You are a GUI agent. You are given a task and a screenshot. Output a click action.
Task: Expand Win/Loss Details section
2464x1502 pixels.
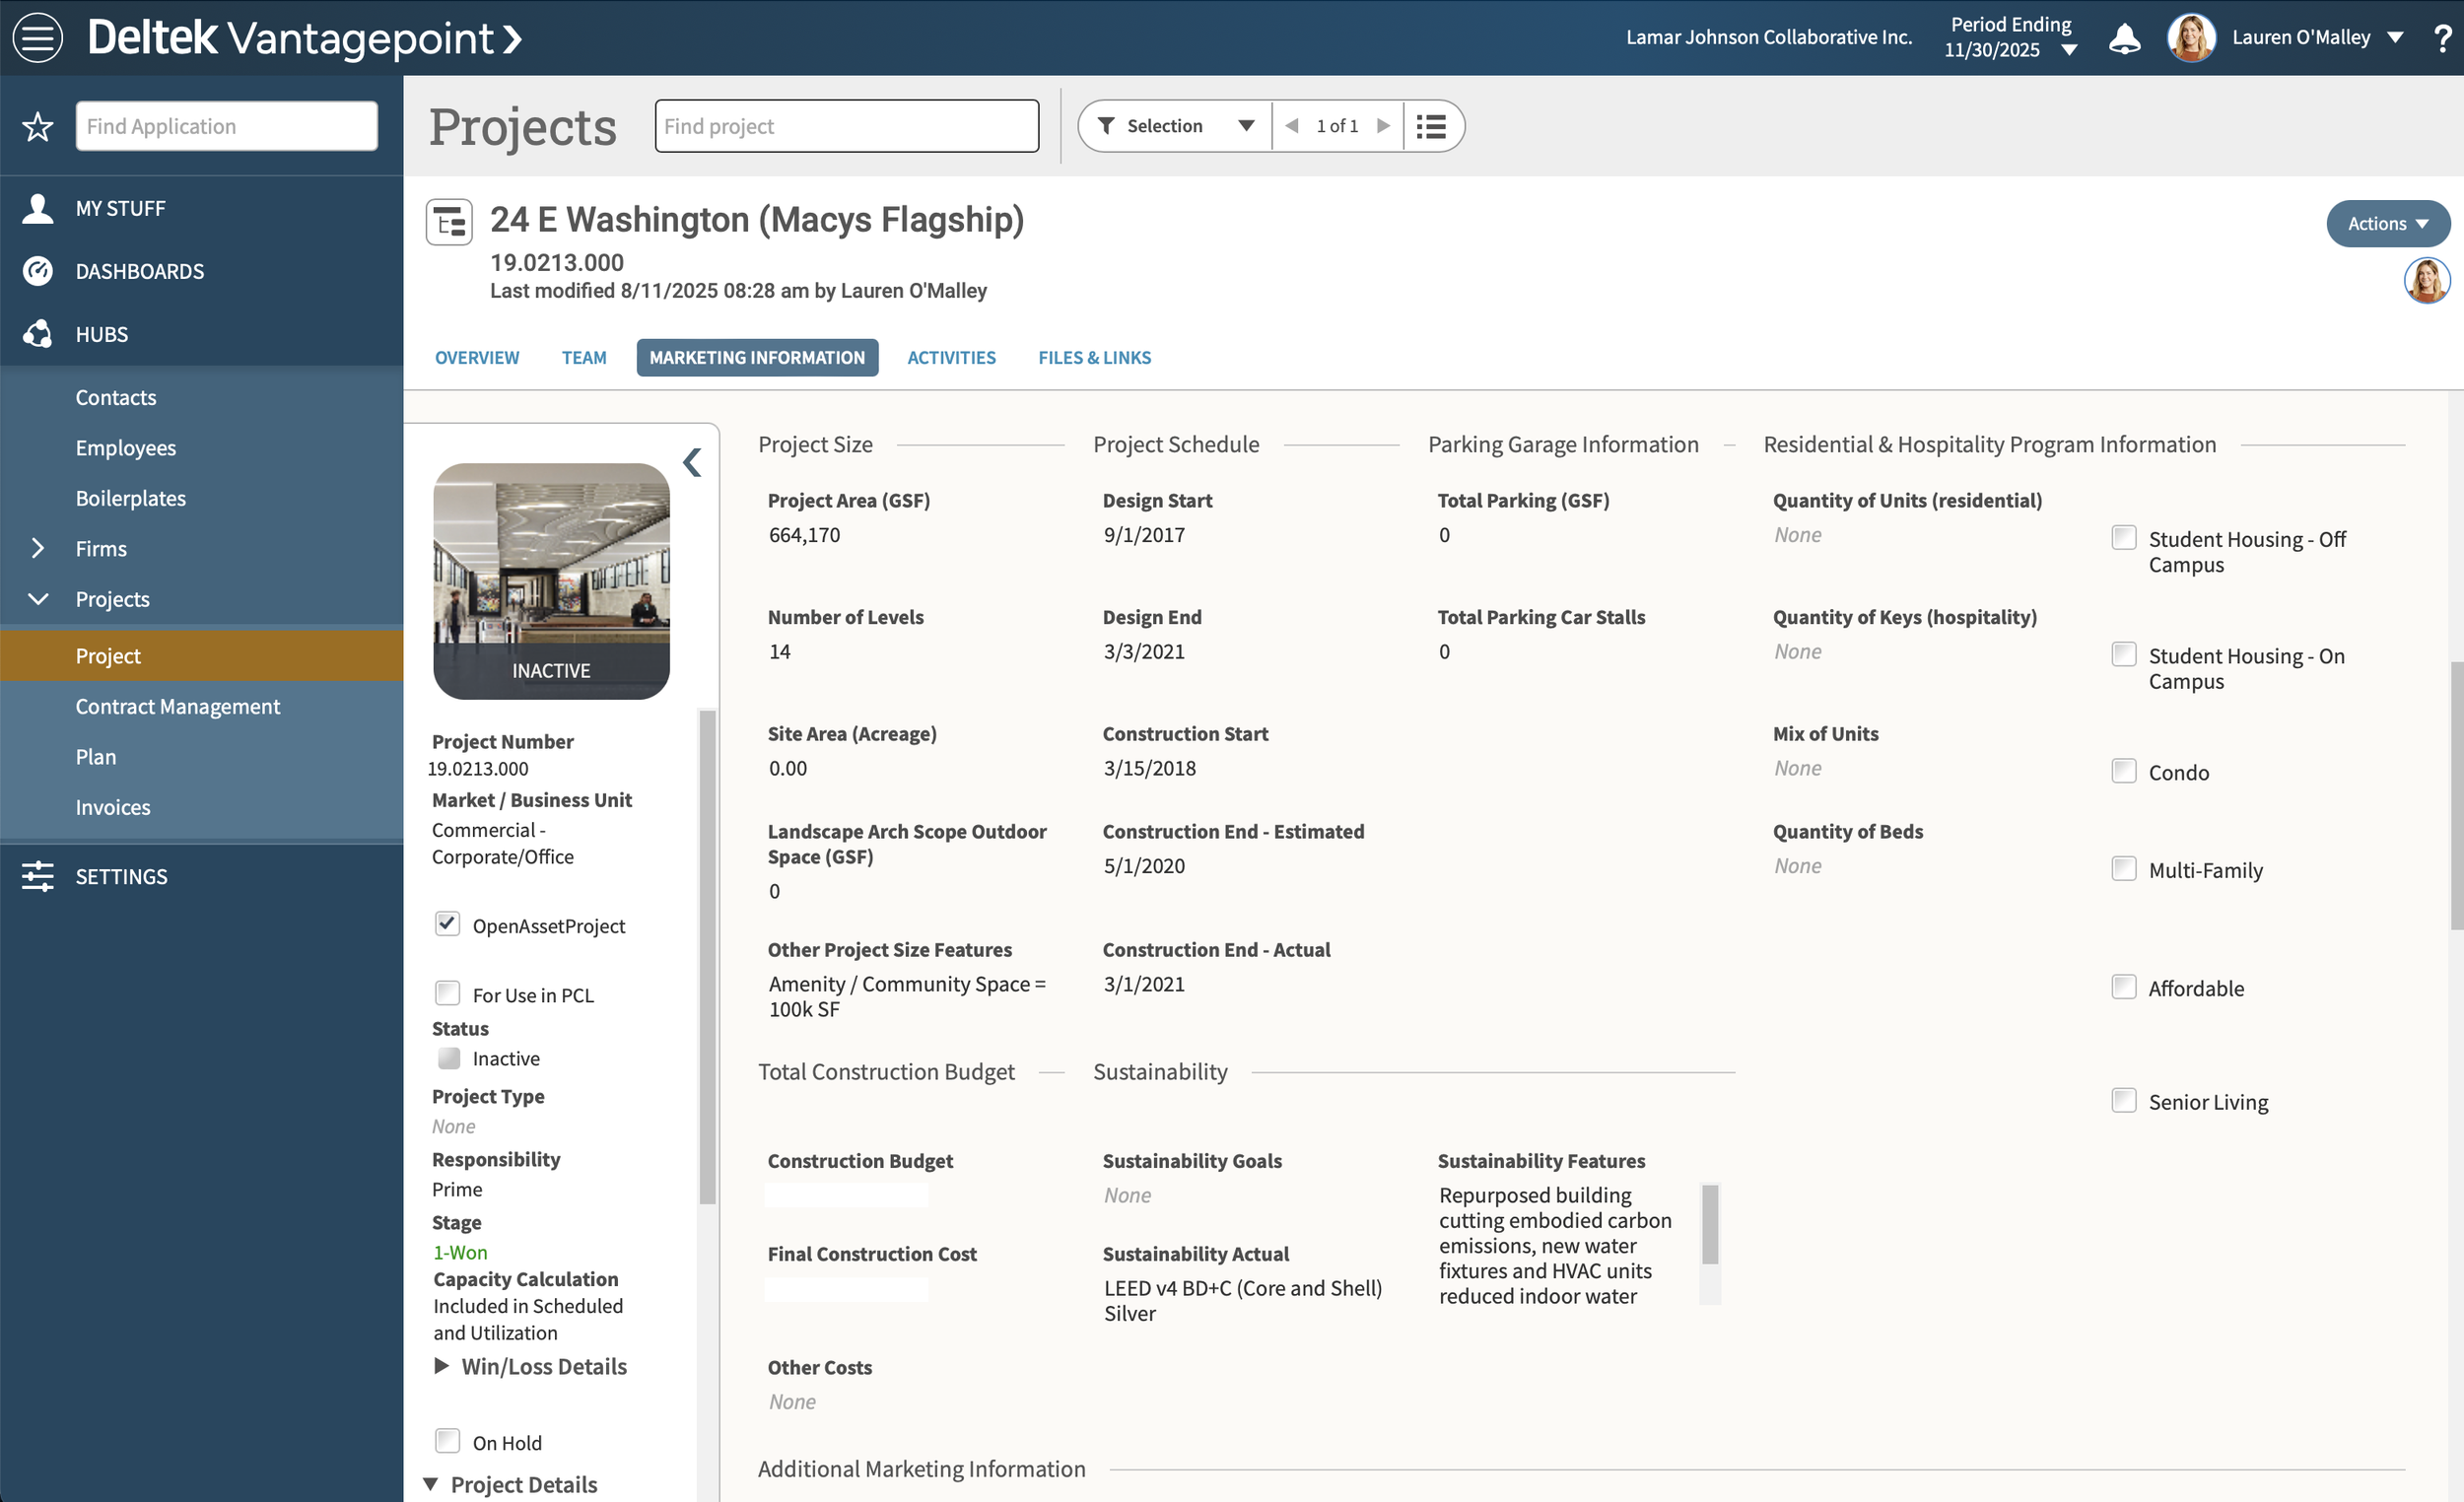tap(441, 1366)
